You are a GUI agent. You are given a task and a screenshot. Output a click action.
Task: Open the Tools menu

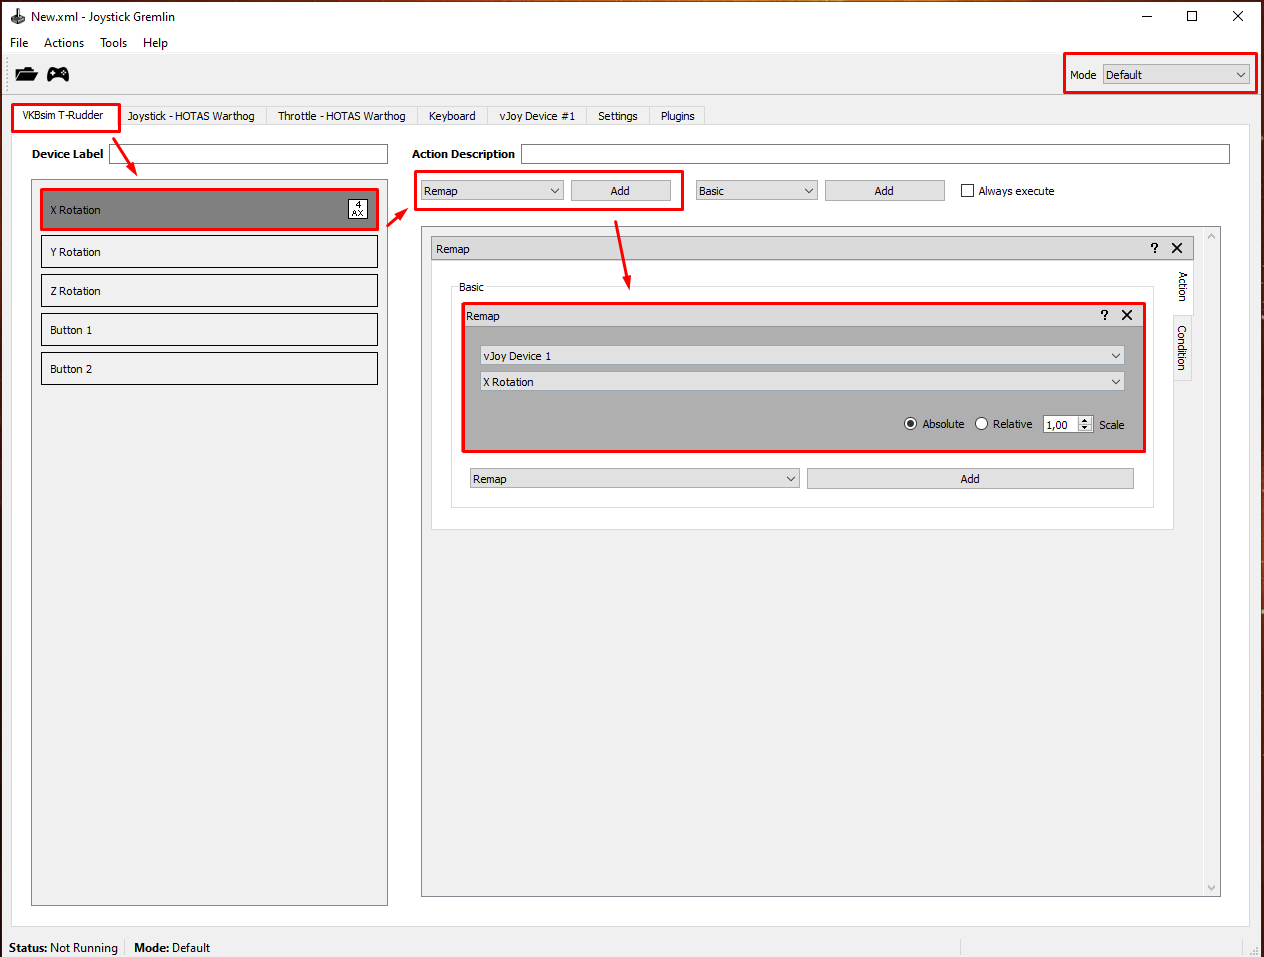(113, 43)
